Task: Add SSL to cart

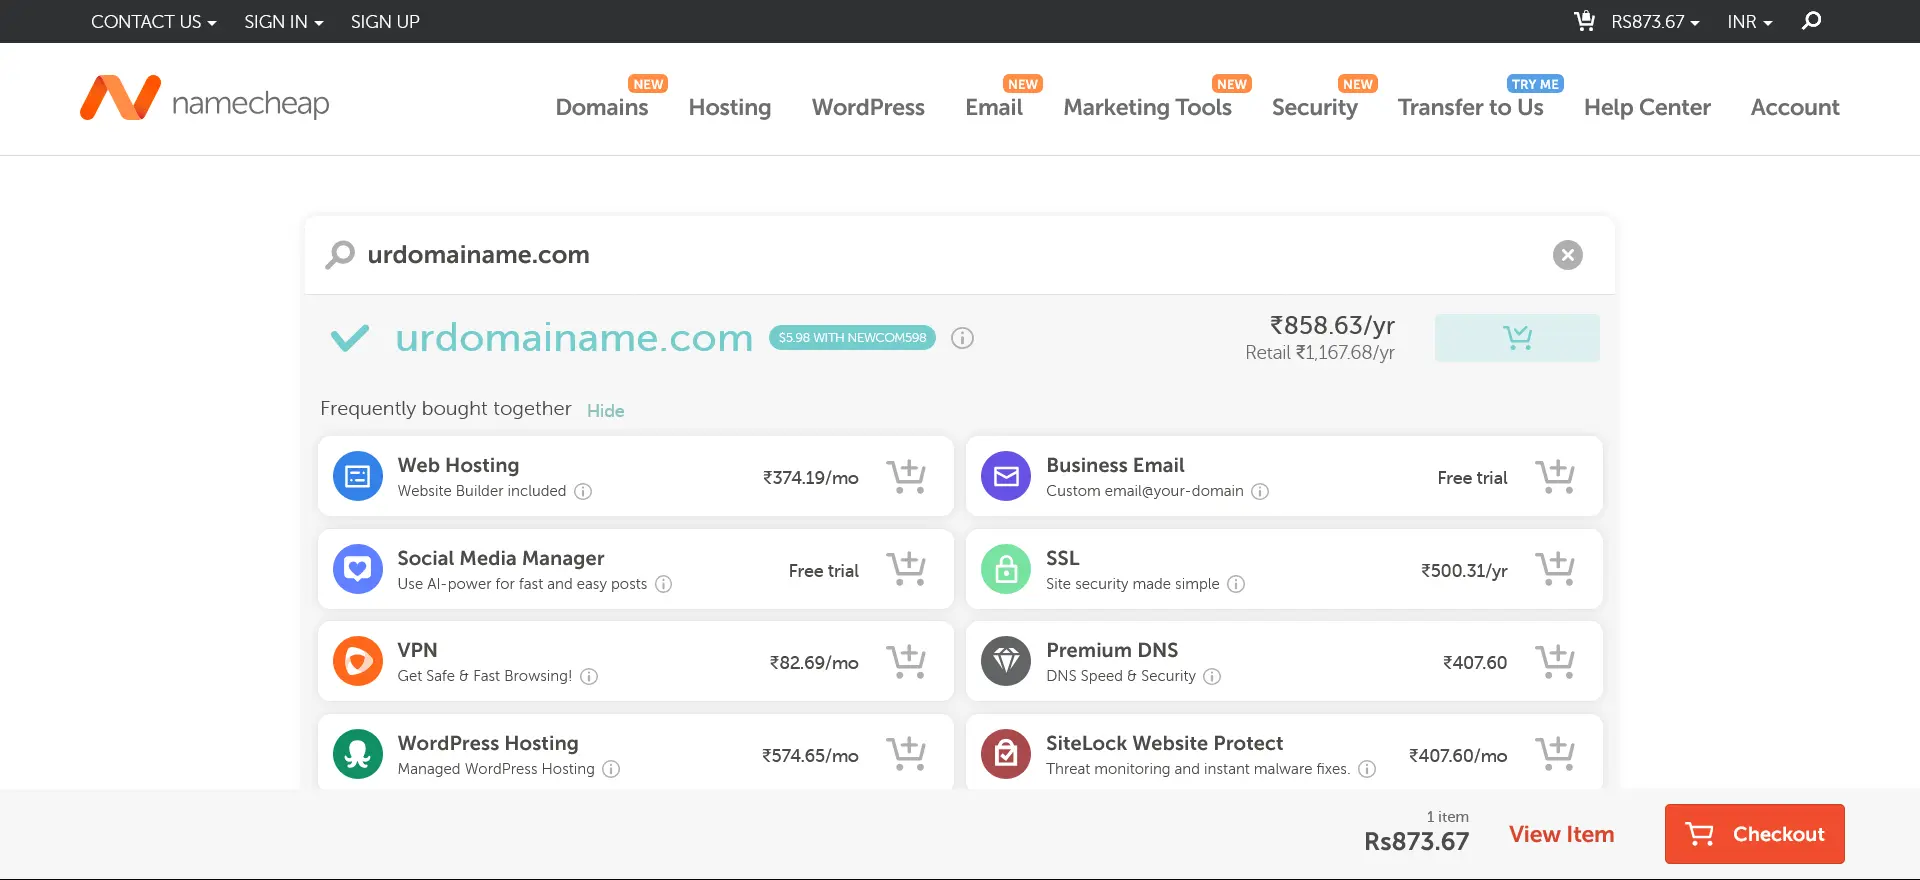Action: point(1555,569)
